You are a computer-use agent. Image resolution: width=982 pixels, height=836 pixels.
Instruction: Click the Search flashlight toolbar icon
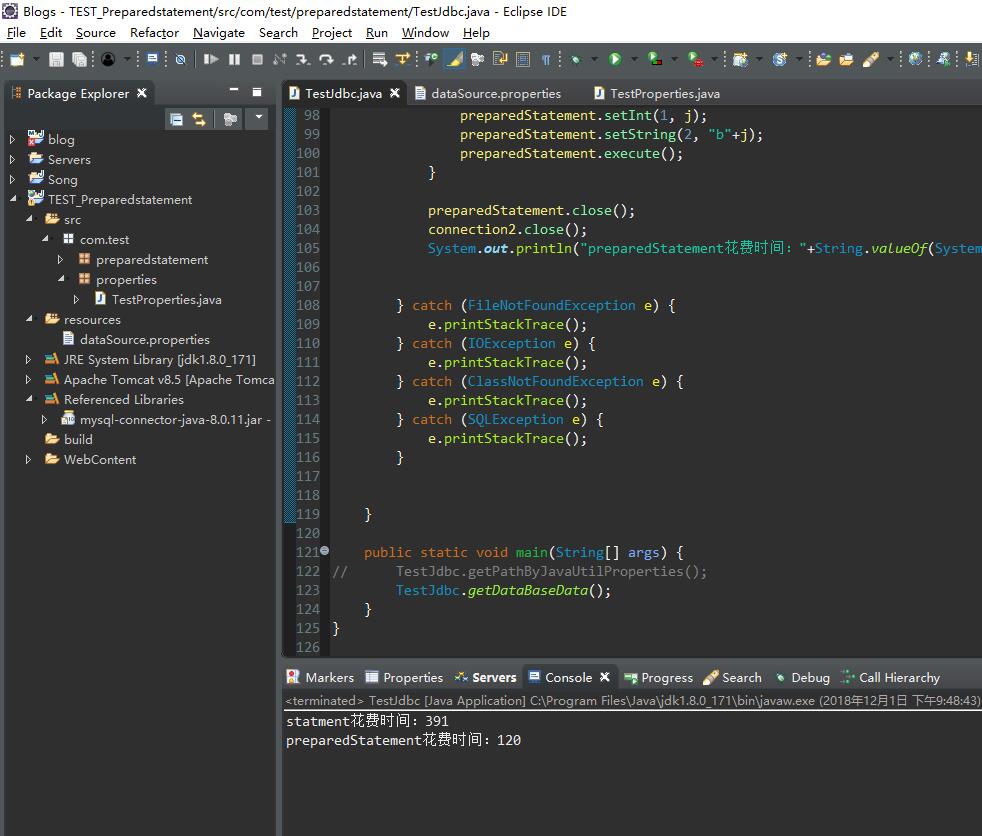(x=871, y=59)
